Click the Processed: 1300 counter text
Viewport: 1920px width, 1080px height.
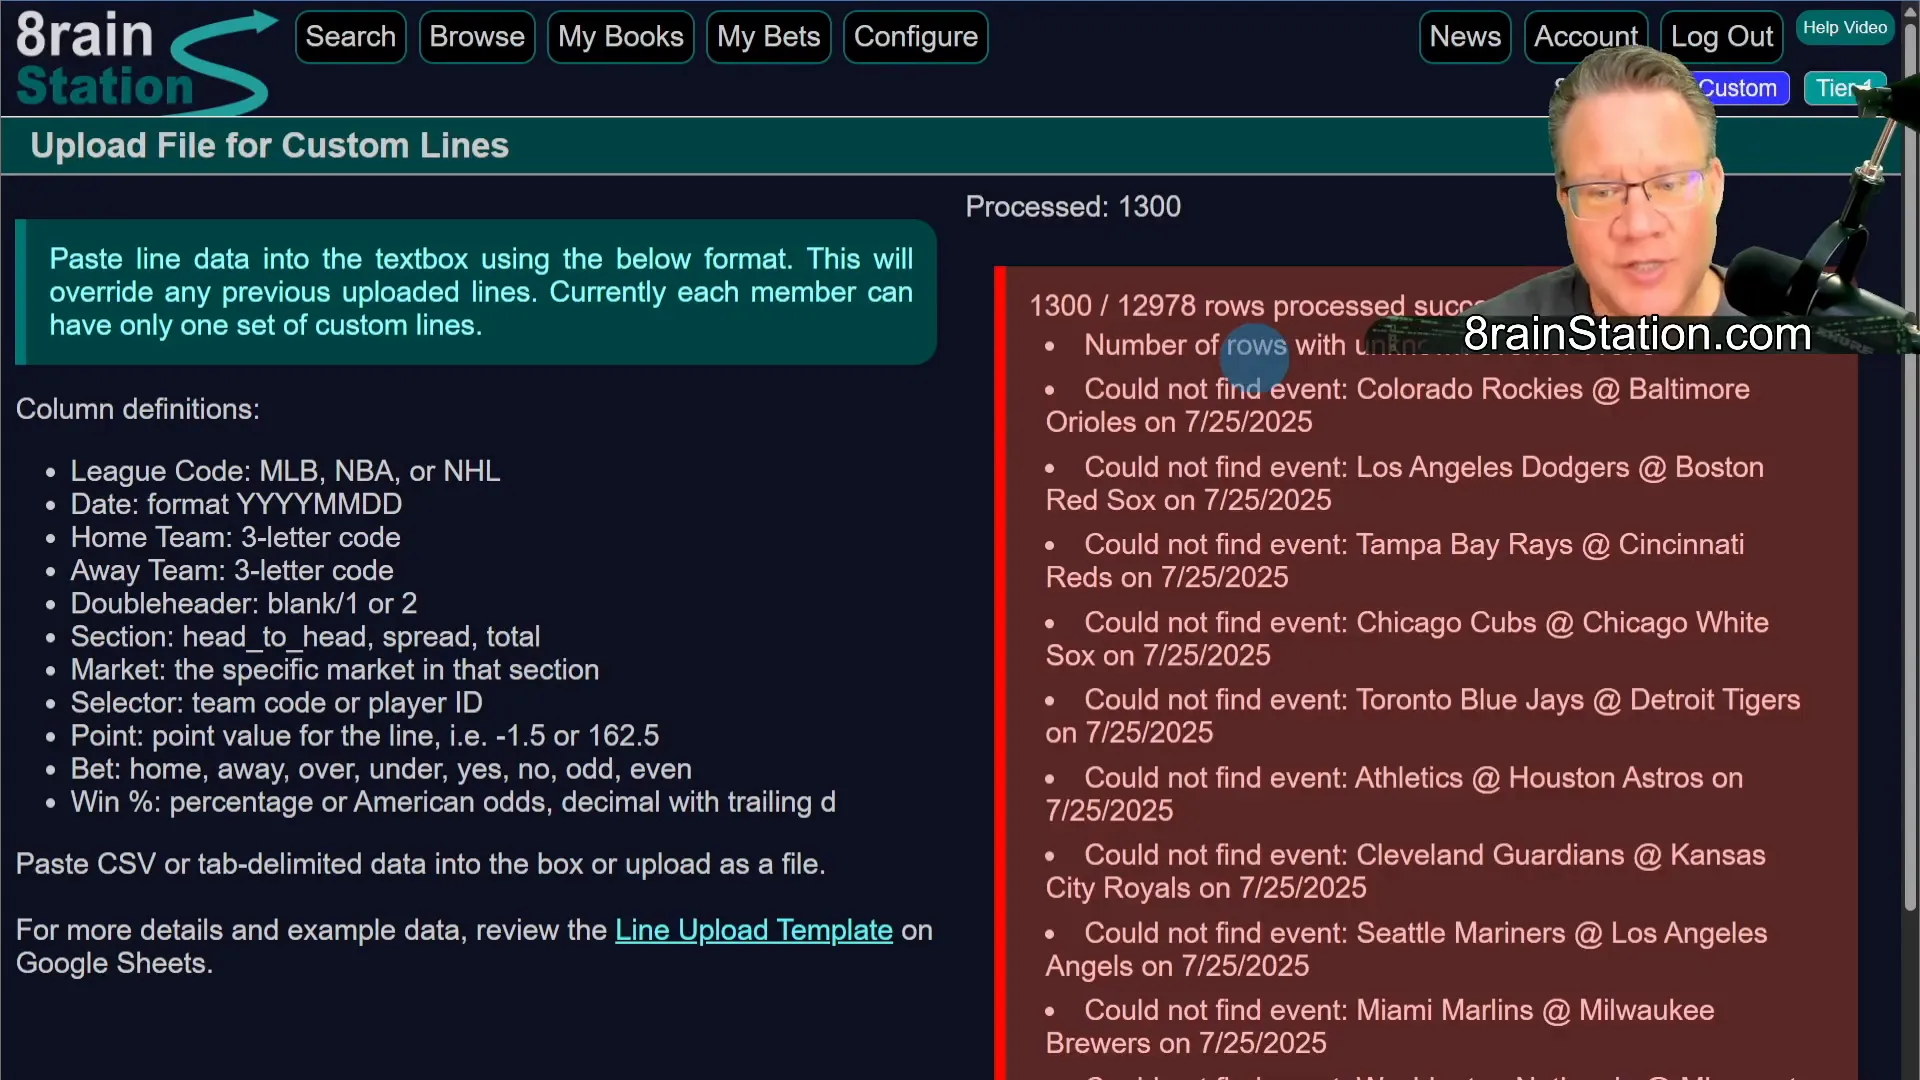point(1073,207)
